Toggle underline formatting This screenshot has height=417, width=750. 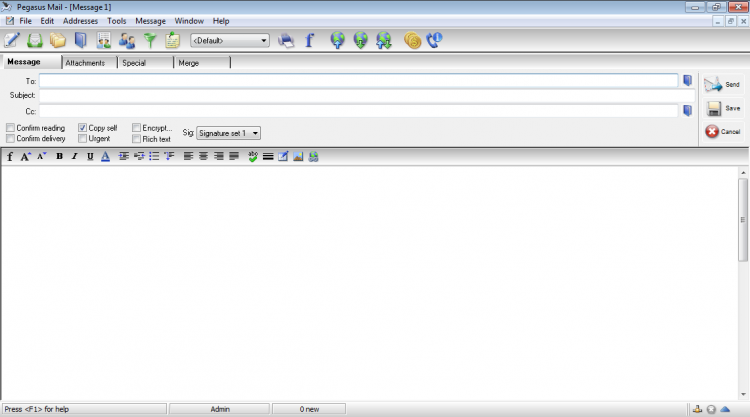(90, 156)
